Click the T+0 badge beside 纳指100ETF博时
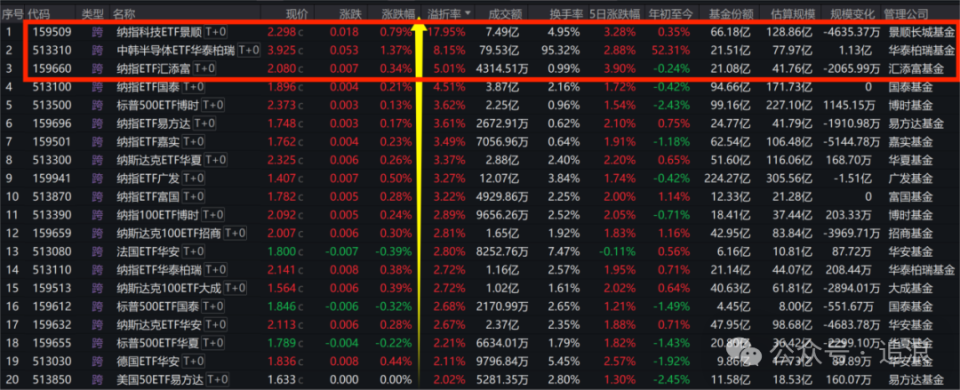This screenshot has height=390, width=960. pos(212,214)
